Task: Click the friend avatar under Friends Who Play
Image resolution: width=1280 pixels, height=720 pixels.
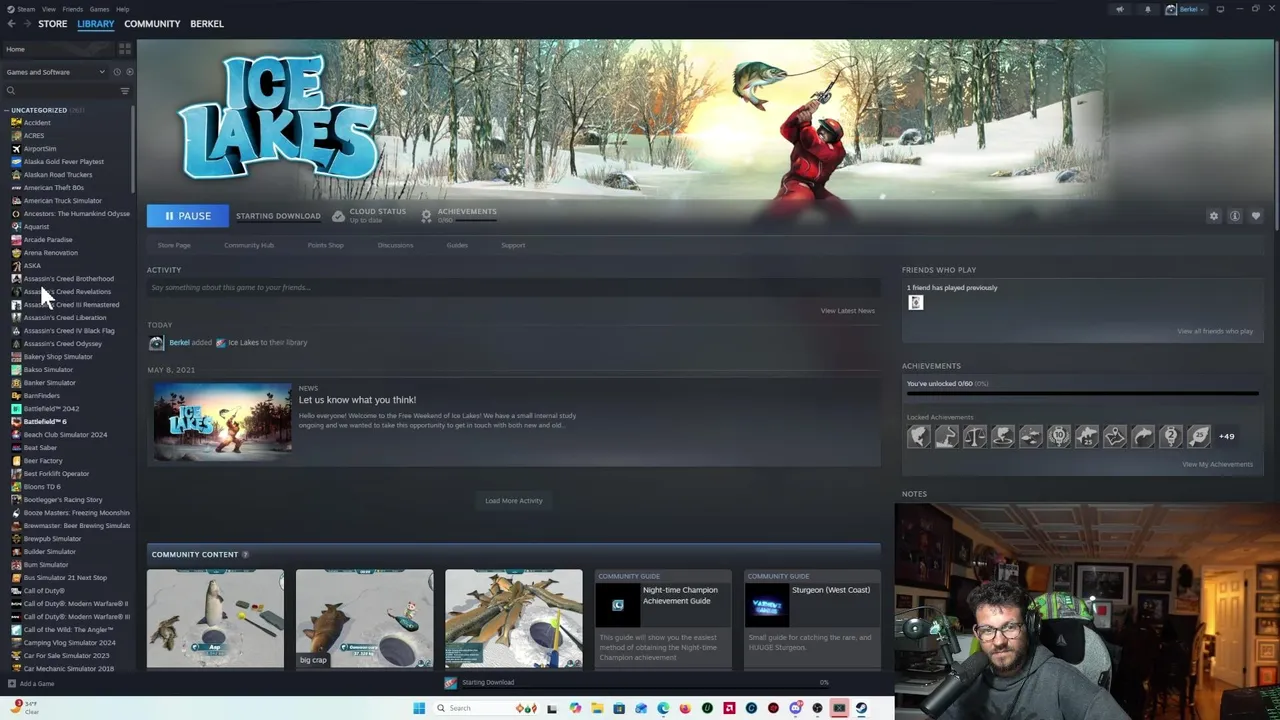Action: (916, 303)
